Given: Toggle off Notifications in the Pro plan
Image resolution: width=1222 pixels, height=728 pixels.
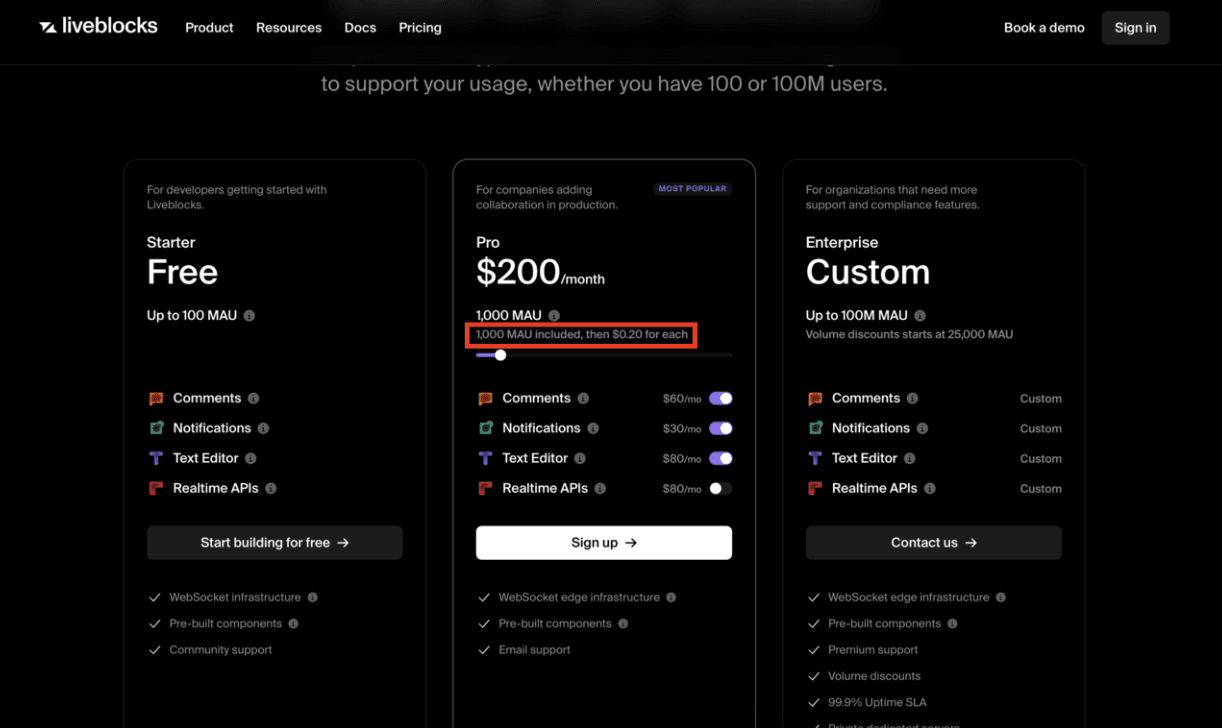Looking at the screenshot, I should click(721, 428).
